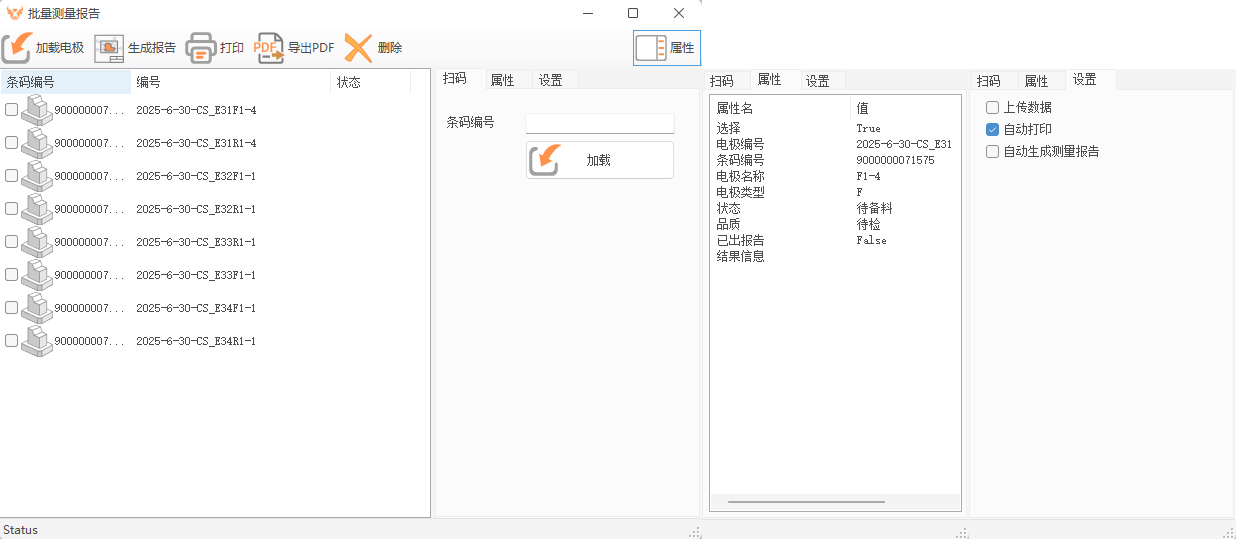Click the 品质 value 待检

click(868, 224)
